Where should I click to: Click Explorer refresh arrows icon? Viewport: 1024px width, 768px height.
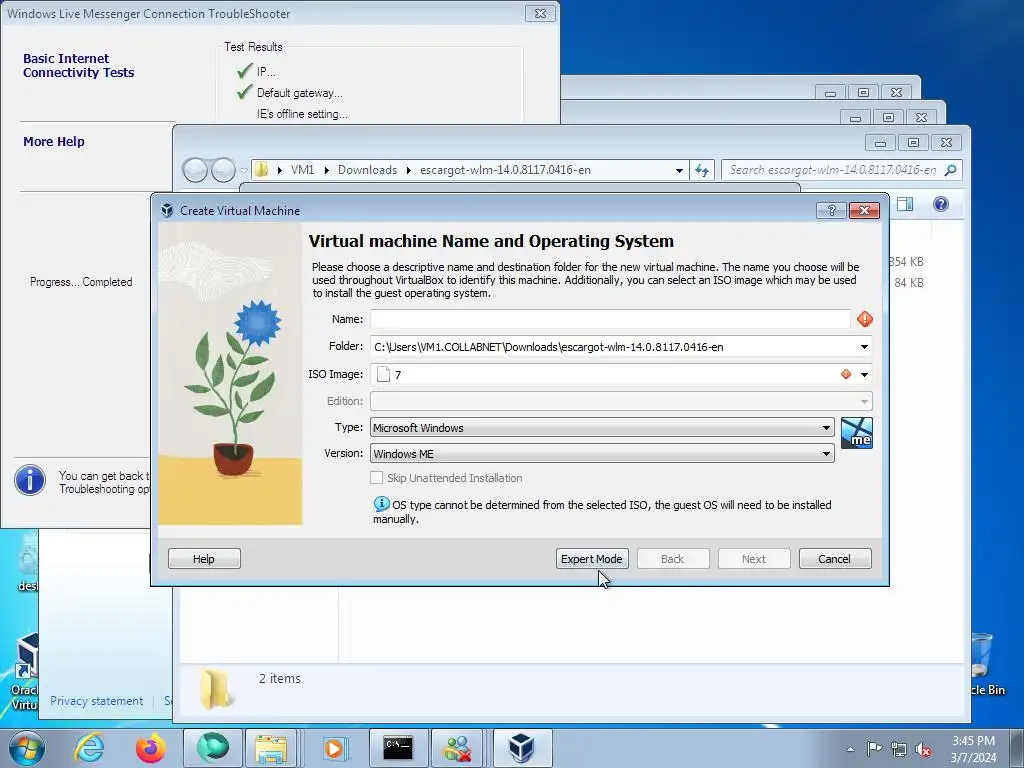(702, 170)
